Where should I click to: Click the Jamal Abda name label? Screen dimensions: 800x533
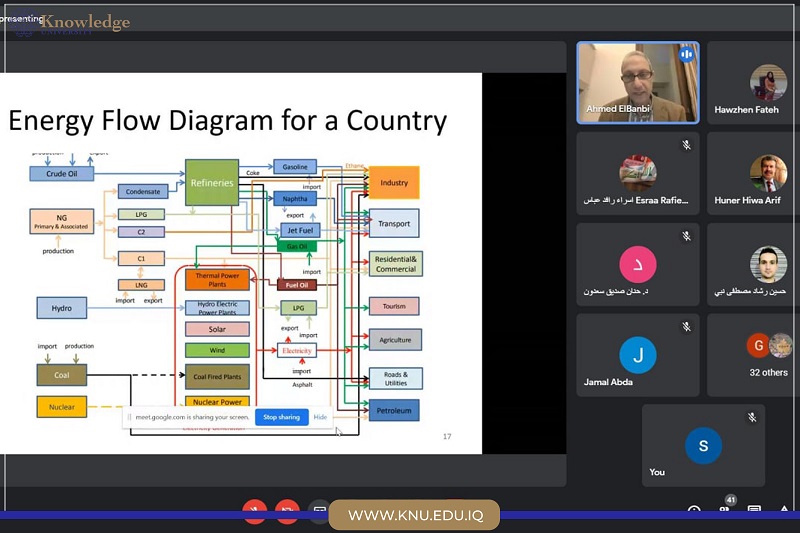click(x=608, y=382)
